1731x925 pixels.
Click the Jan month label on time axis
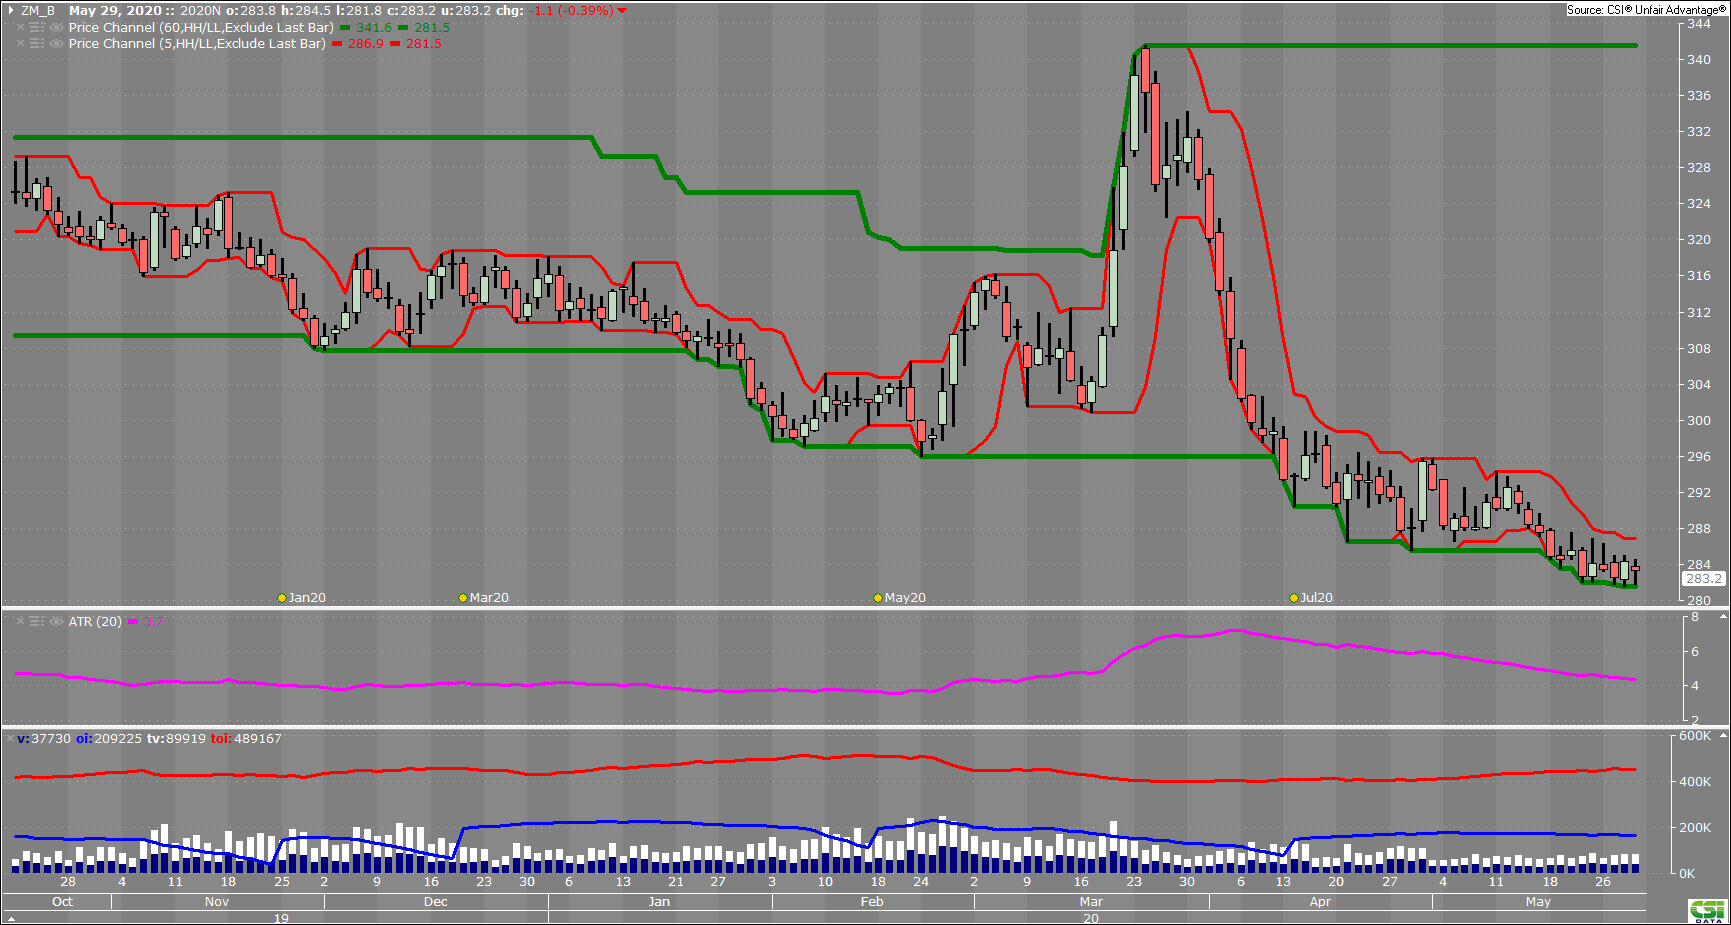[x=659, y=902]
